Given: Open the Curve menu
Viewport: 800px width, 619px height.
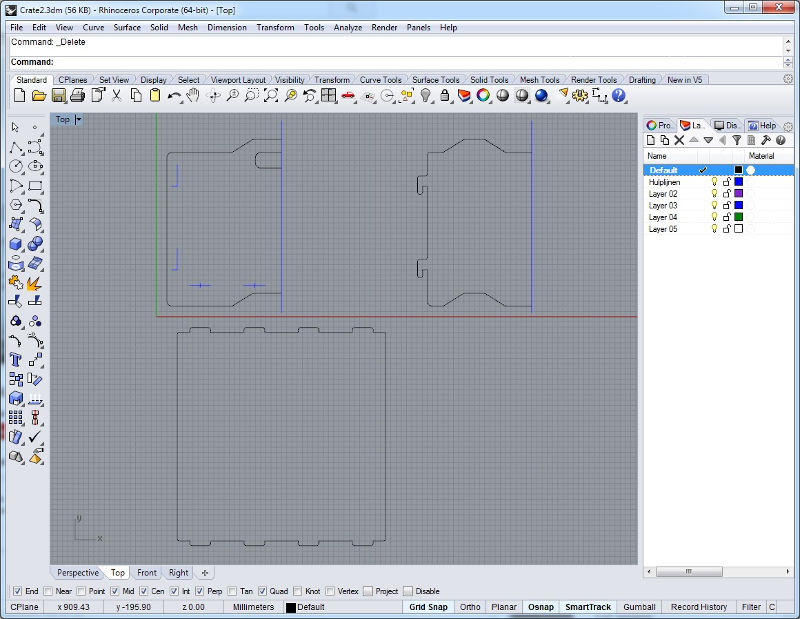Looking at the screenshot, I should click(93, 28).
